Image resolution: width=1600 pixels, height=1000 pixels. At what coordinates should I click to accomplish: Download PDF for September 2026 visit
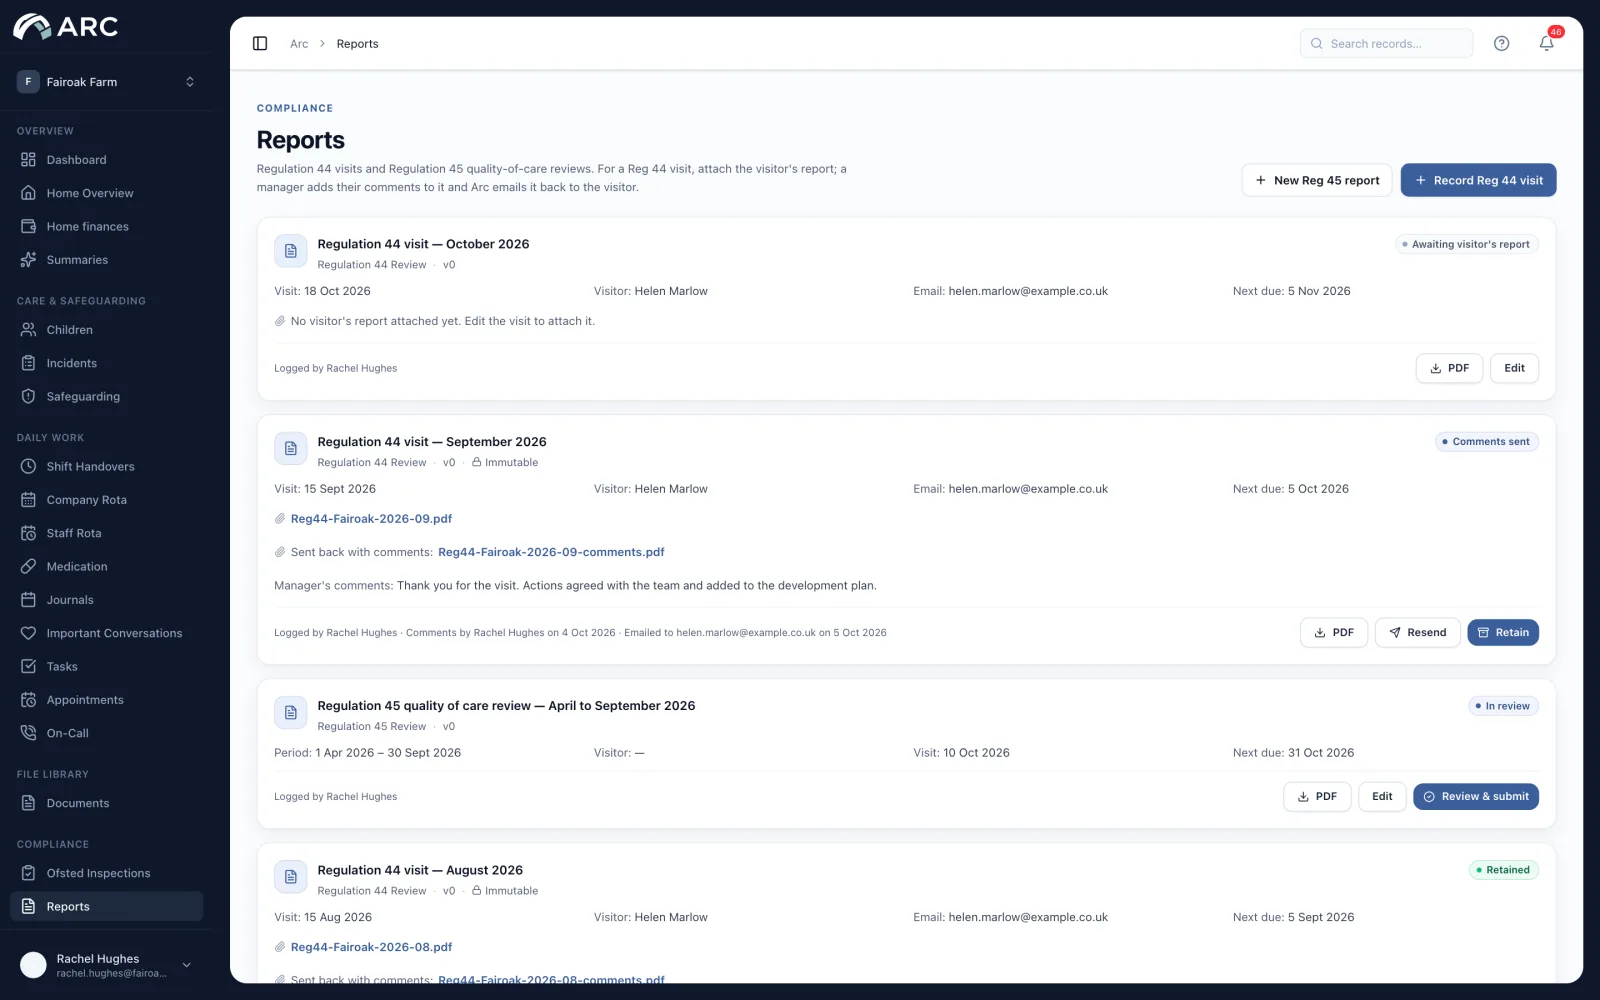[x=1334, y=632]
